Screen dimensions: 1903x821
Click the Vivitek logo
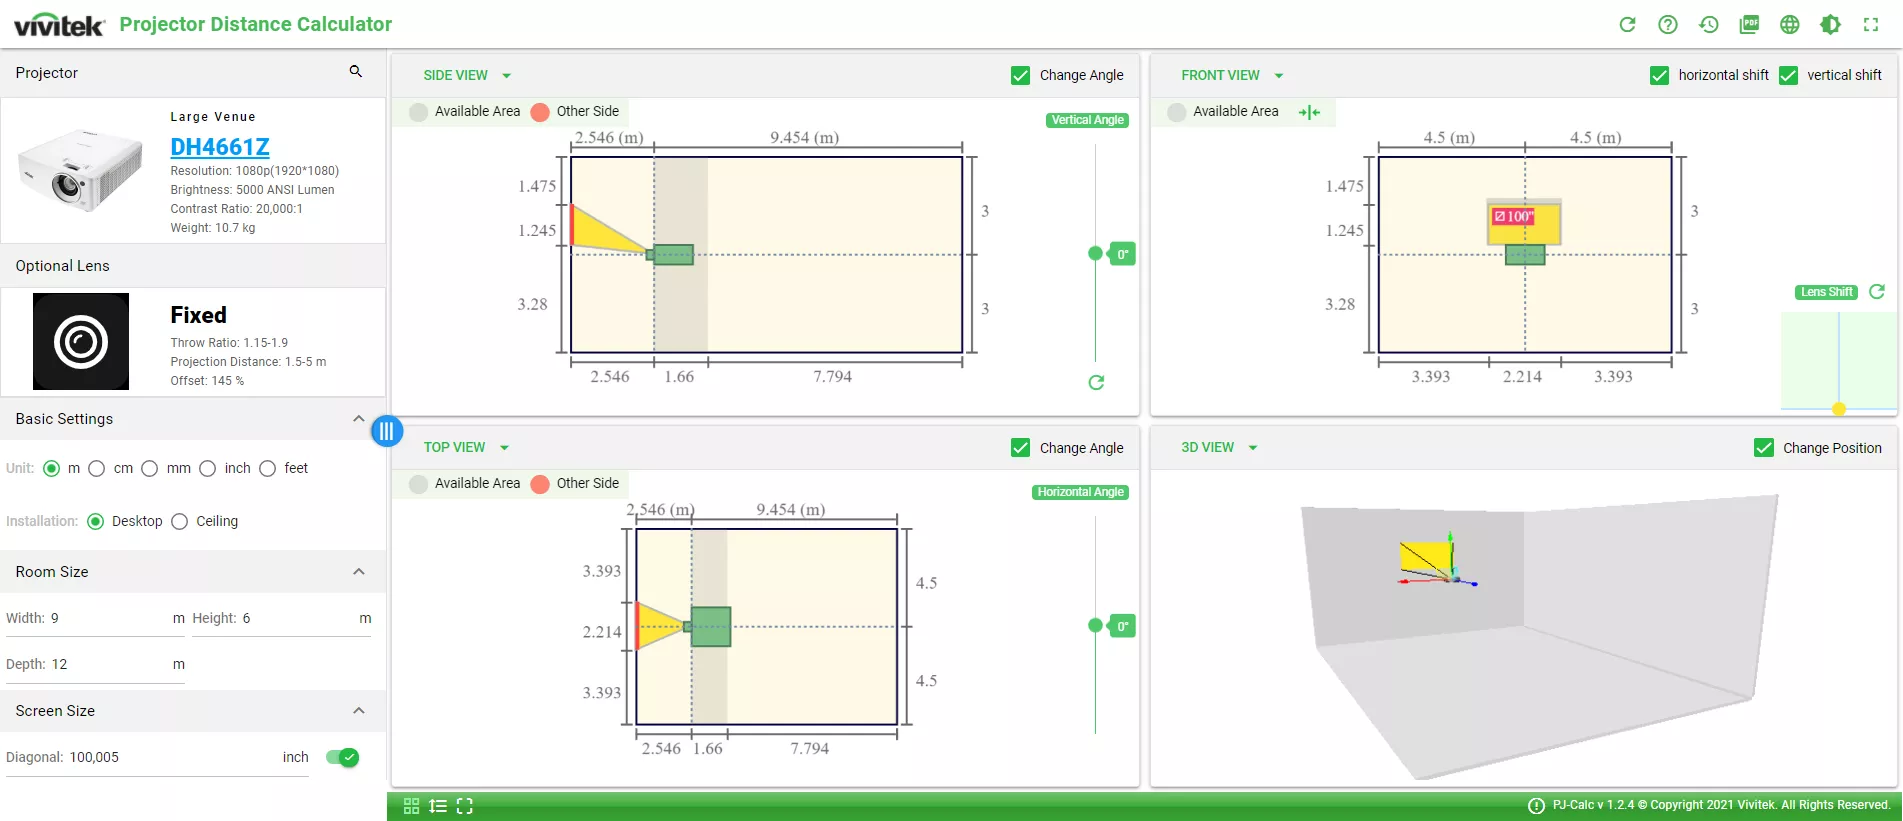pos(58,25)
